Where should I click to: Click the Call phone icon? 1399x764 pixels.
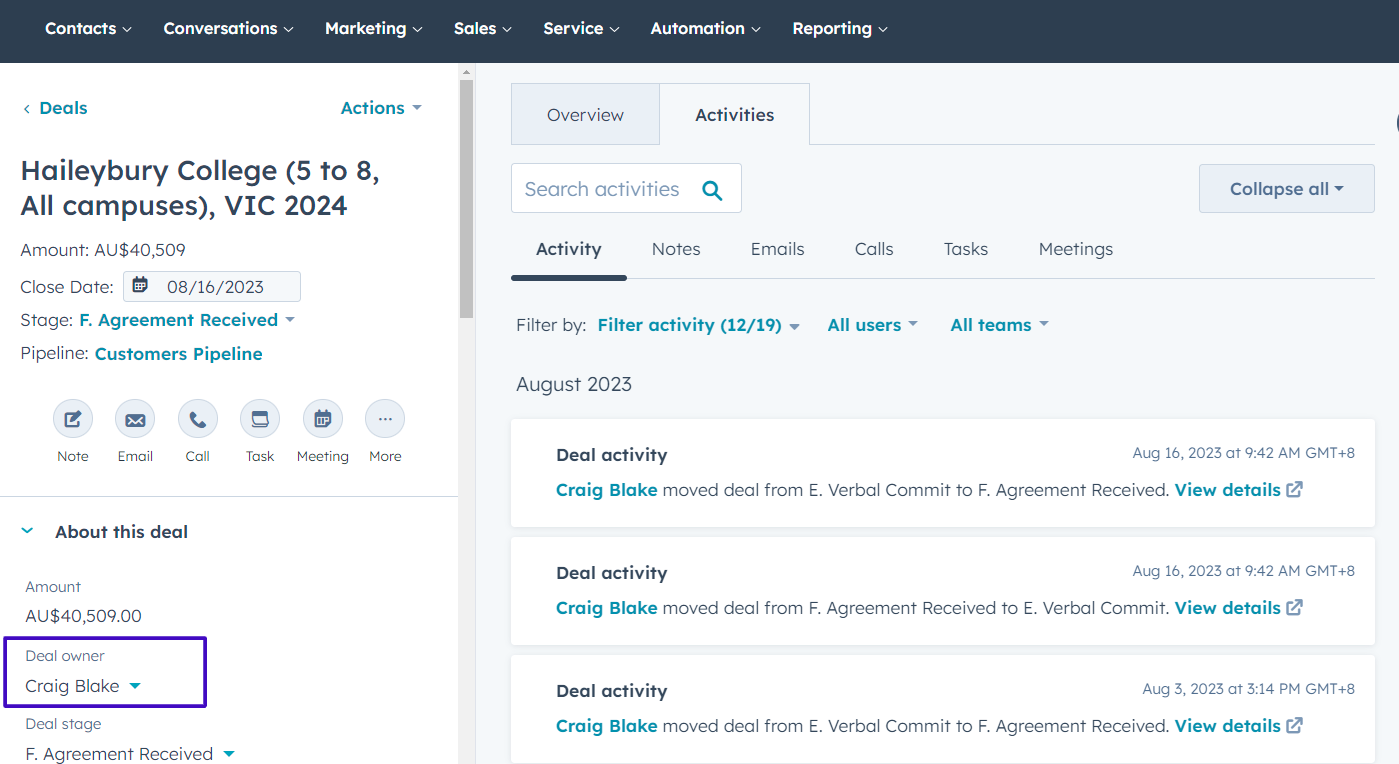click(197, 420)
